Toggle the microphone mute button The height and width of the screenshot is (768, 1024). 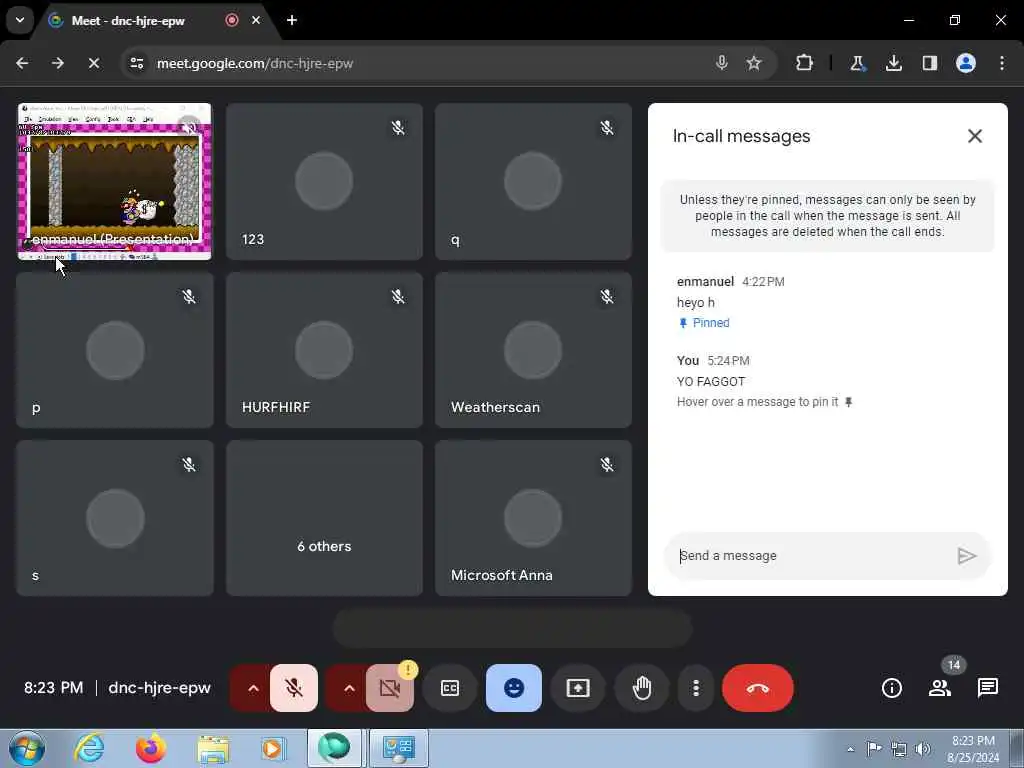294,688
